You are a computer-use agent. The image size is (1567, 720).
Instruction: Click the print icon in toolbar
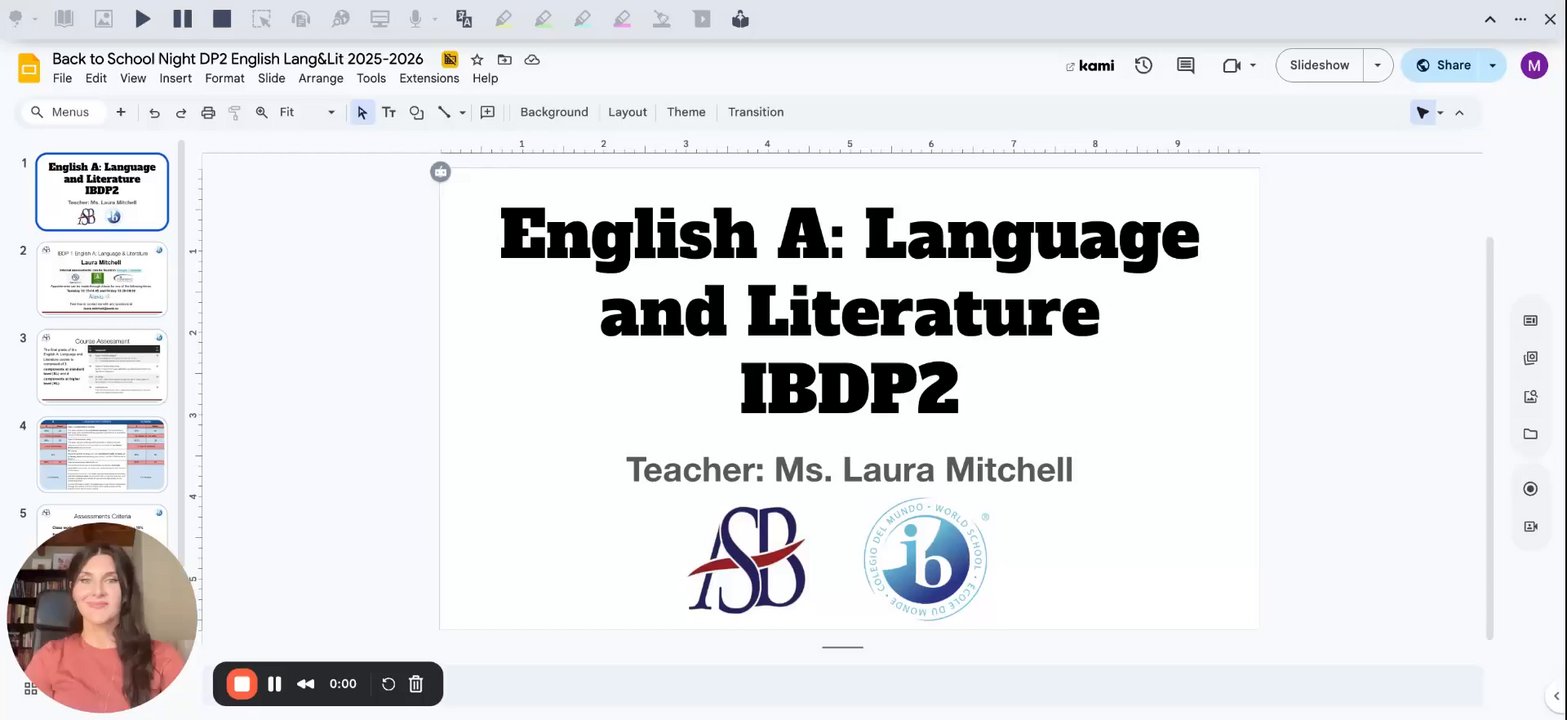[208, 113]
